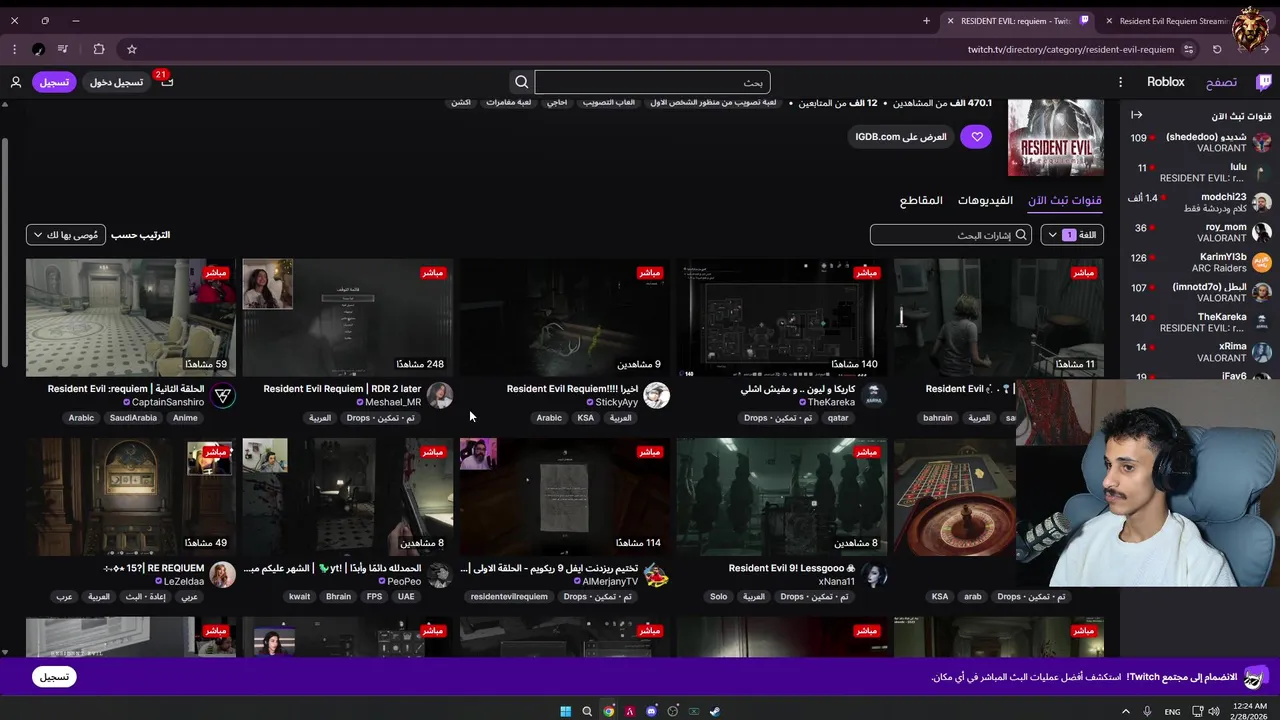1280x720 pixels.
Task: Click the PeoPeo channel avatar
Action: click(x=440, y=574)
